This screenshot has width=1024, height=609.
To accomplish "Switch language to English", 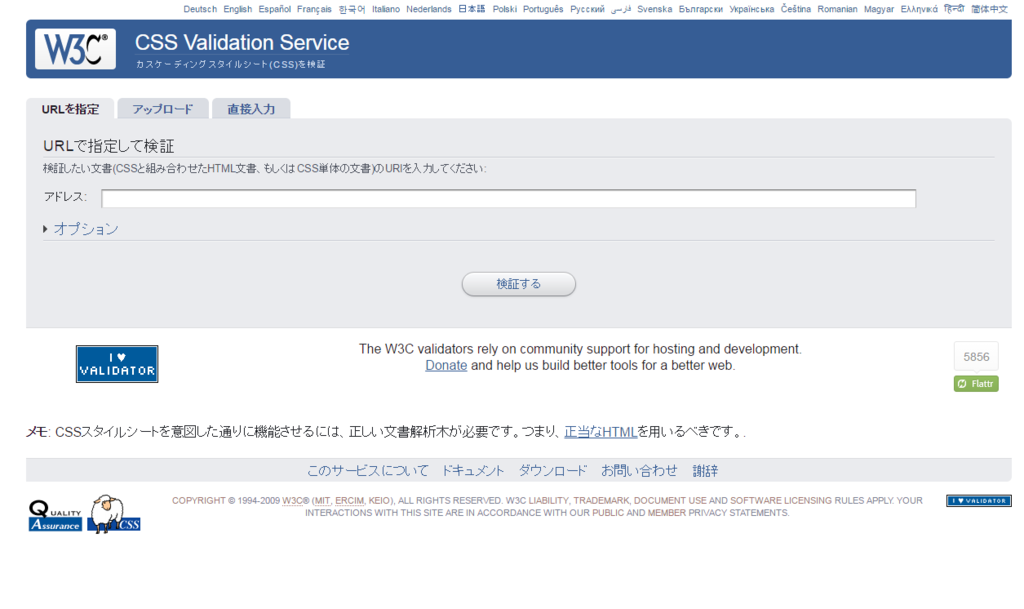I will point(237,9).
